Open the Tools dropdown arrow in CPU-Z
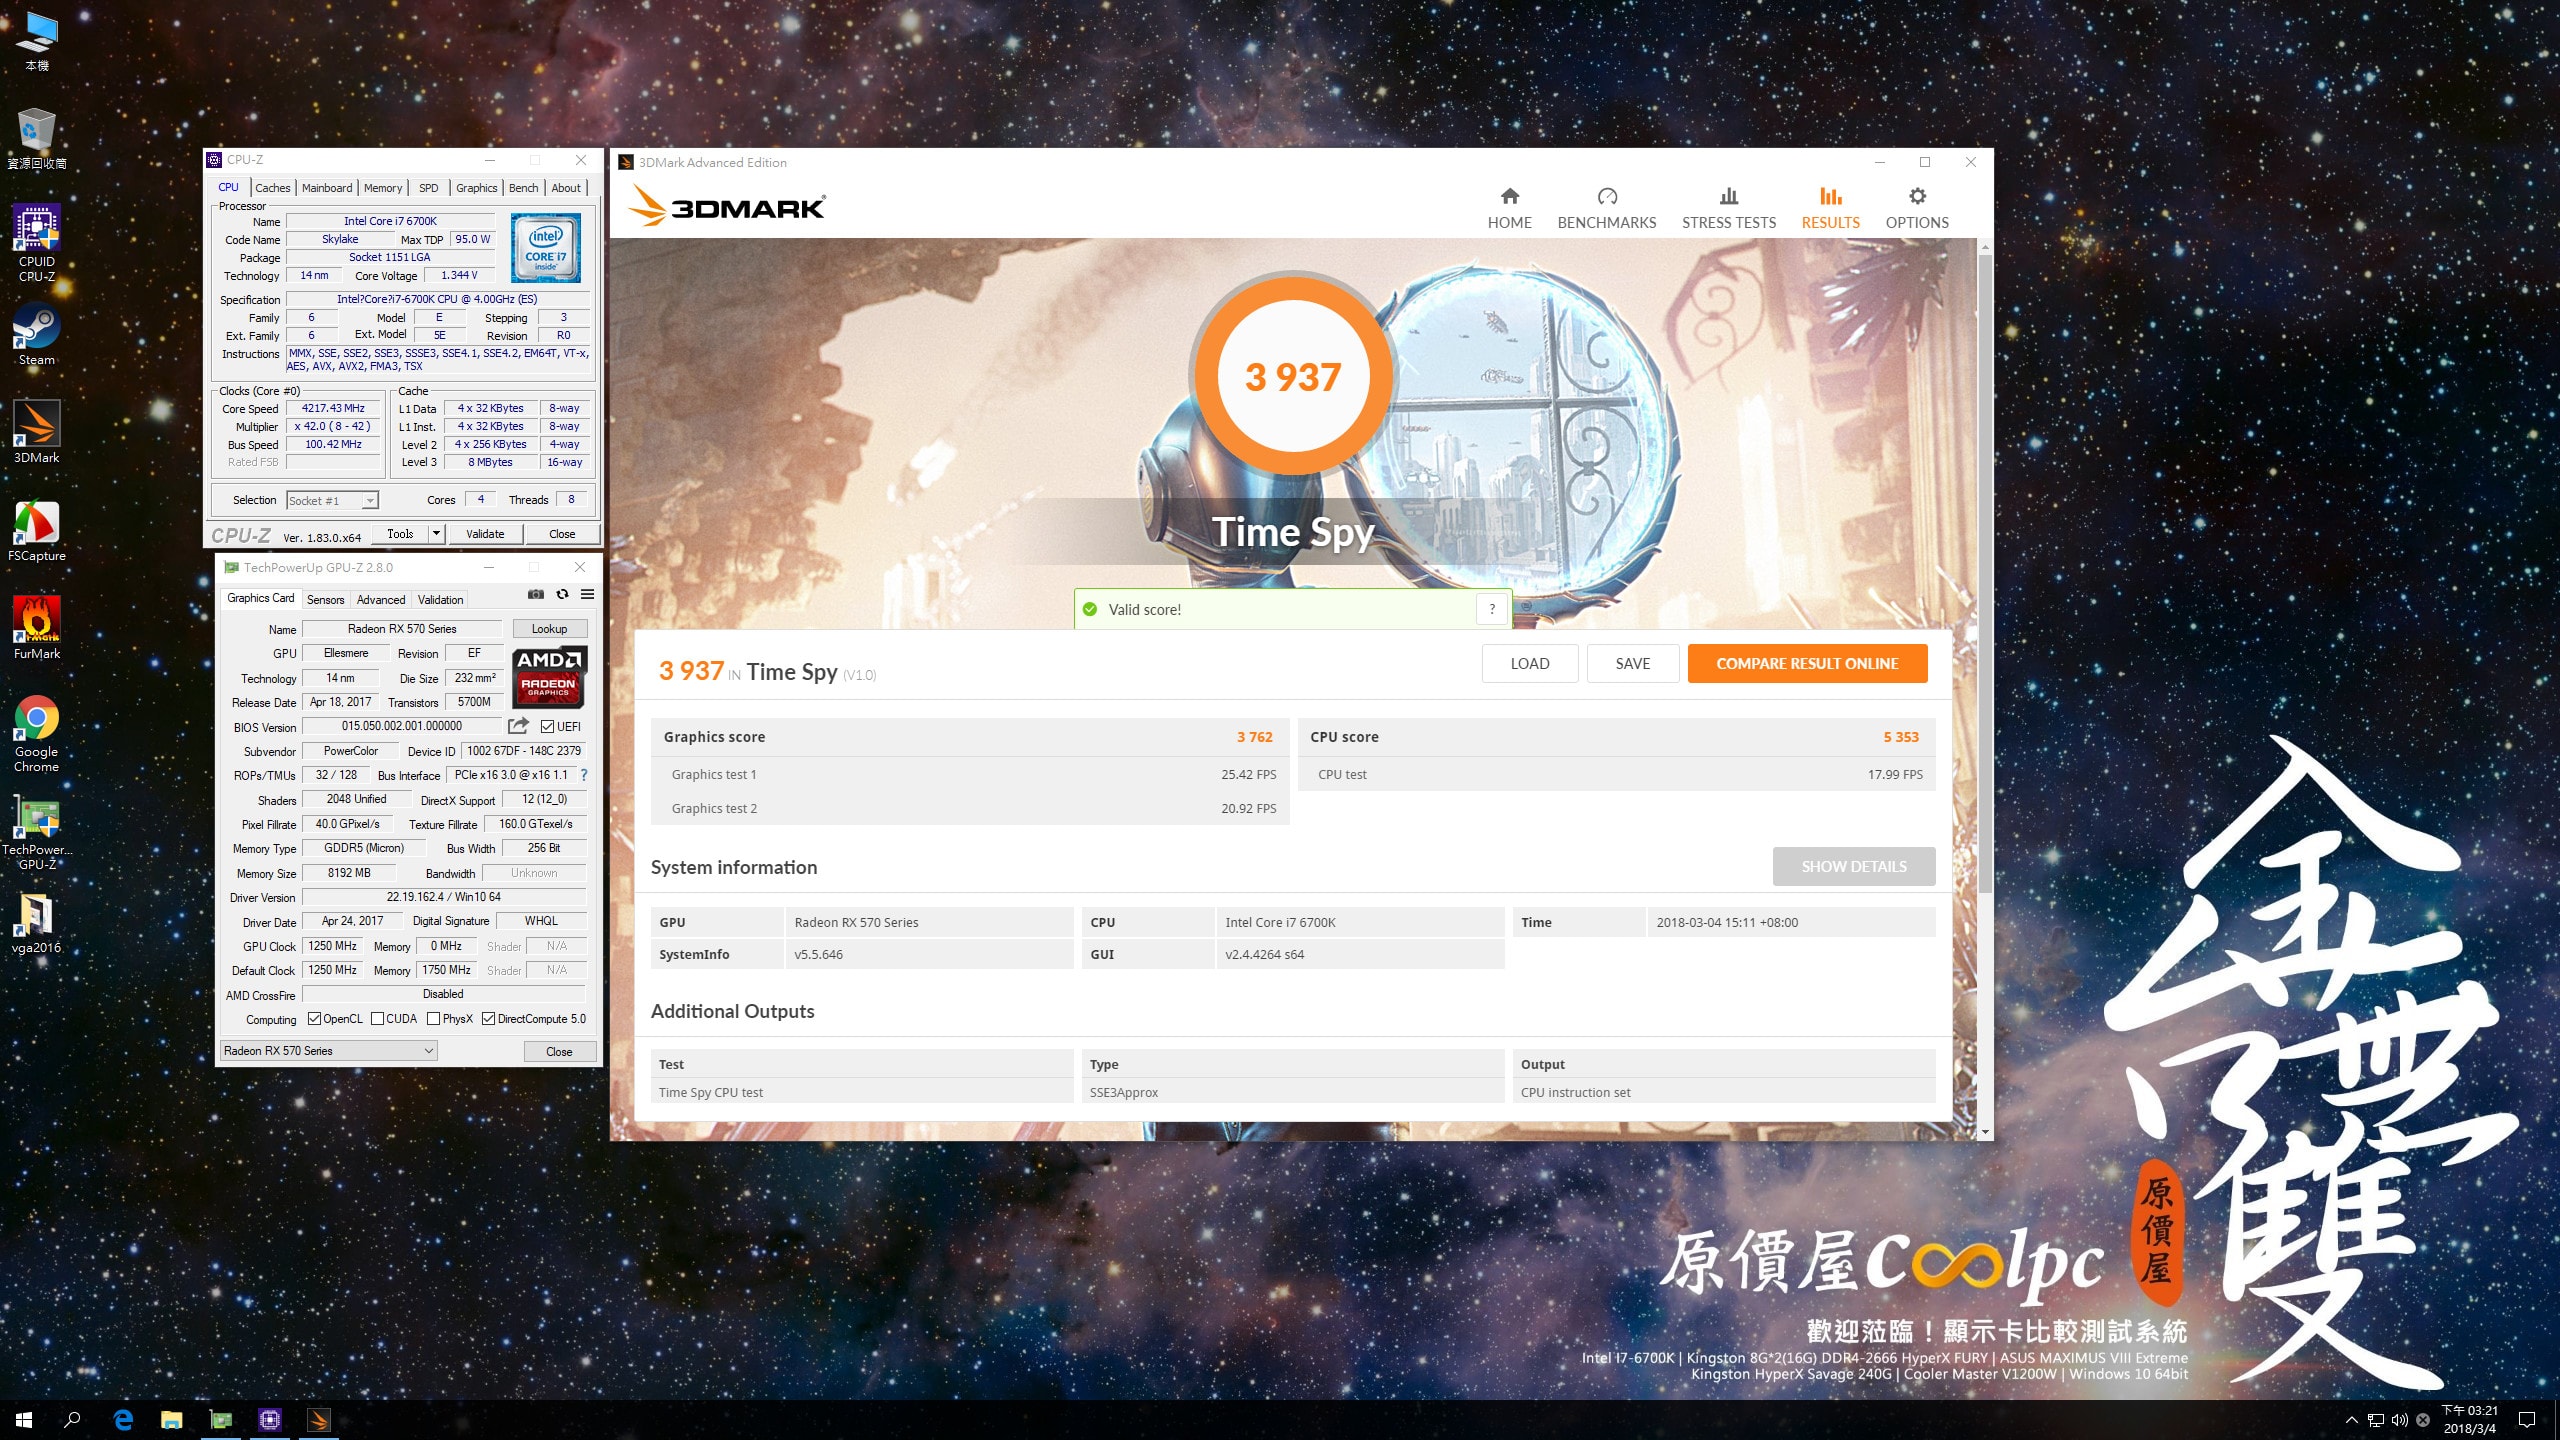Image resolution: width=2560 pixels, height=1440 pixels. coord(436,534)
